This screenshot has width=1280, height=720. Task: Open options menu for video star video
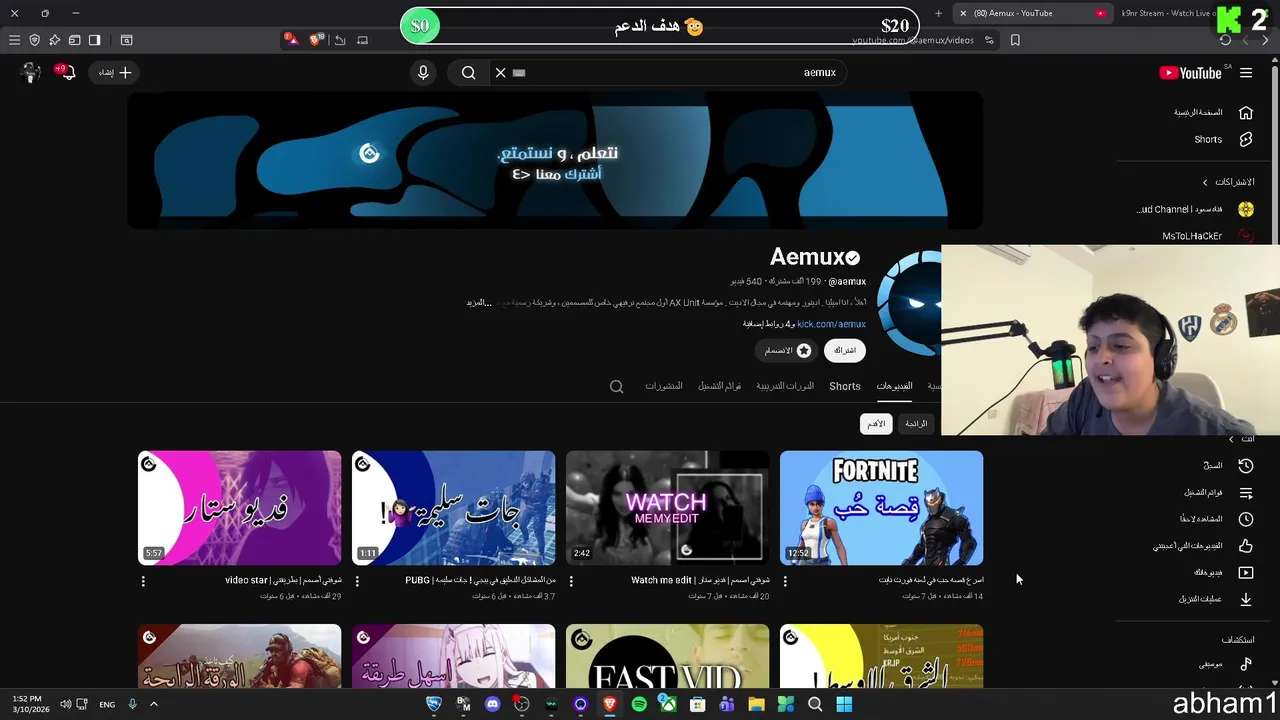click(143, 581)
